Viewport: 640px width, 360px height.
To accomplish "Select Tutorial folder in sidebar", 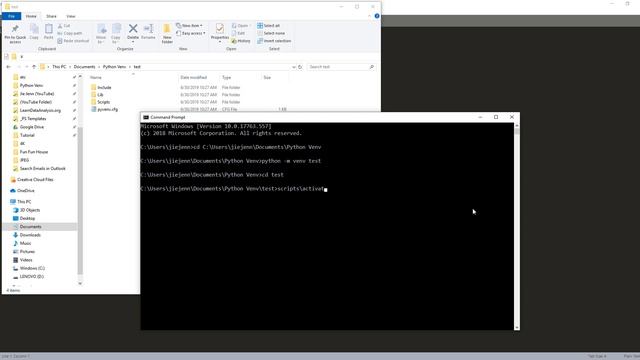I will point(27,135).
